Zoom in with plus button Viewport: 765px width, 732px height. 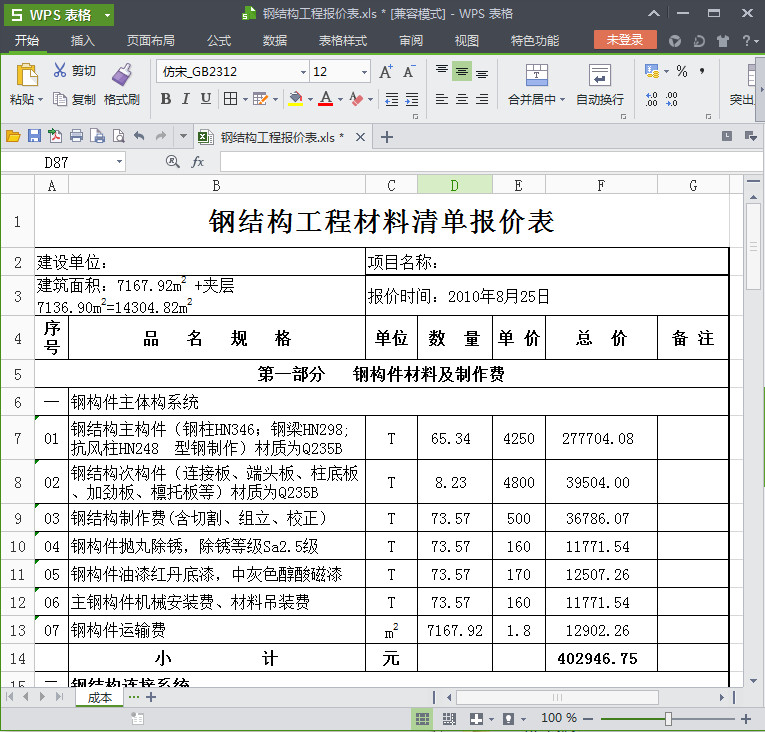tap(745, 719)
